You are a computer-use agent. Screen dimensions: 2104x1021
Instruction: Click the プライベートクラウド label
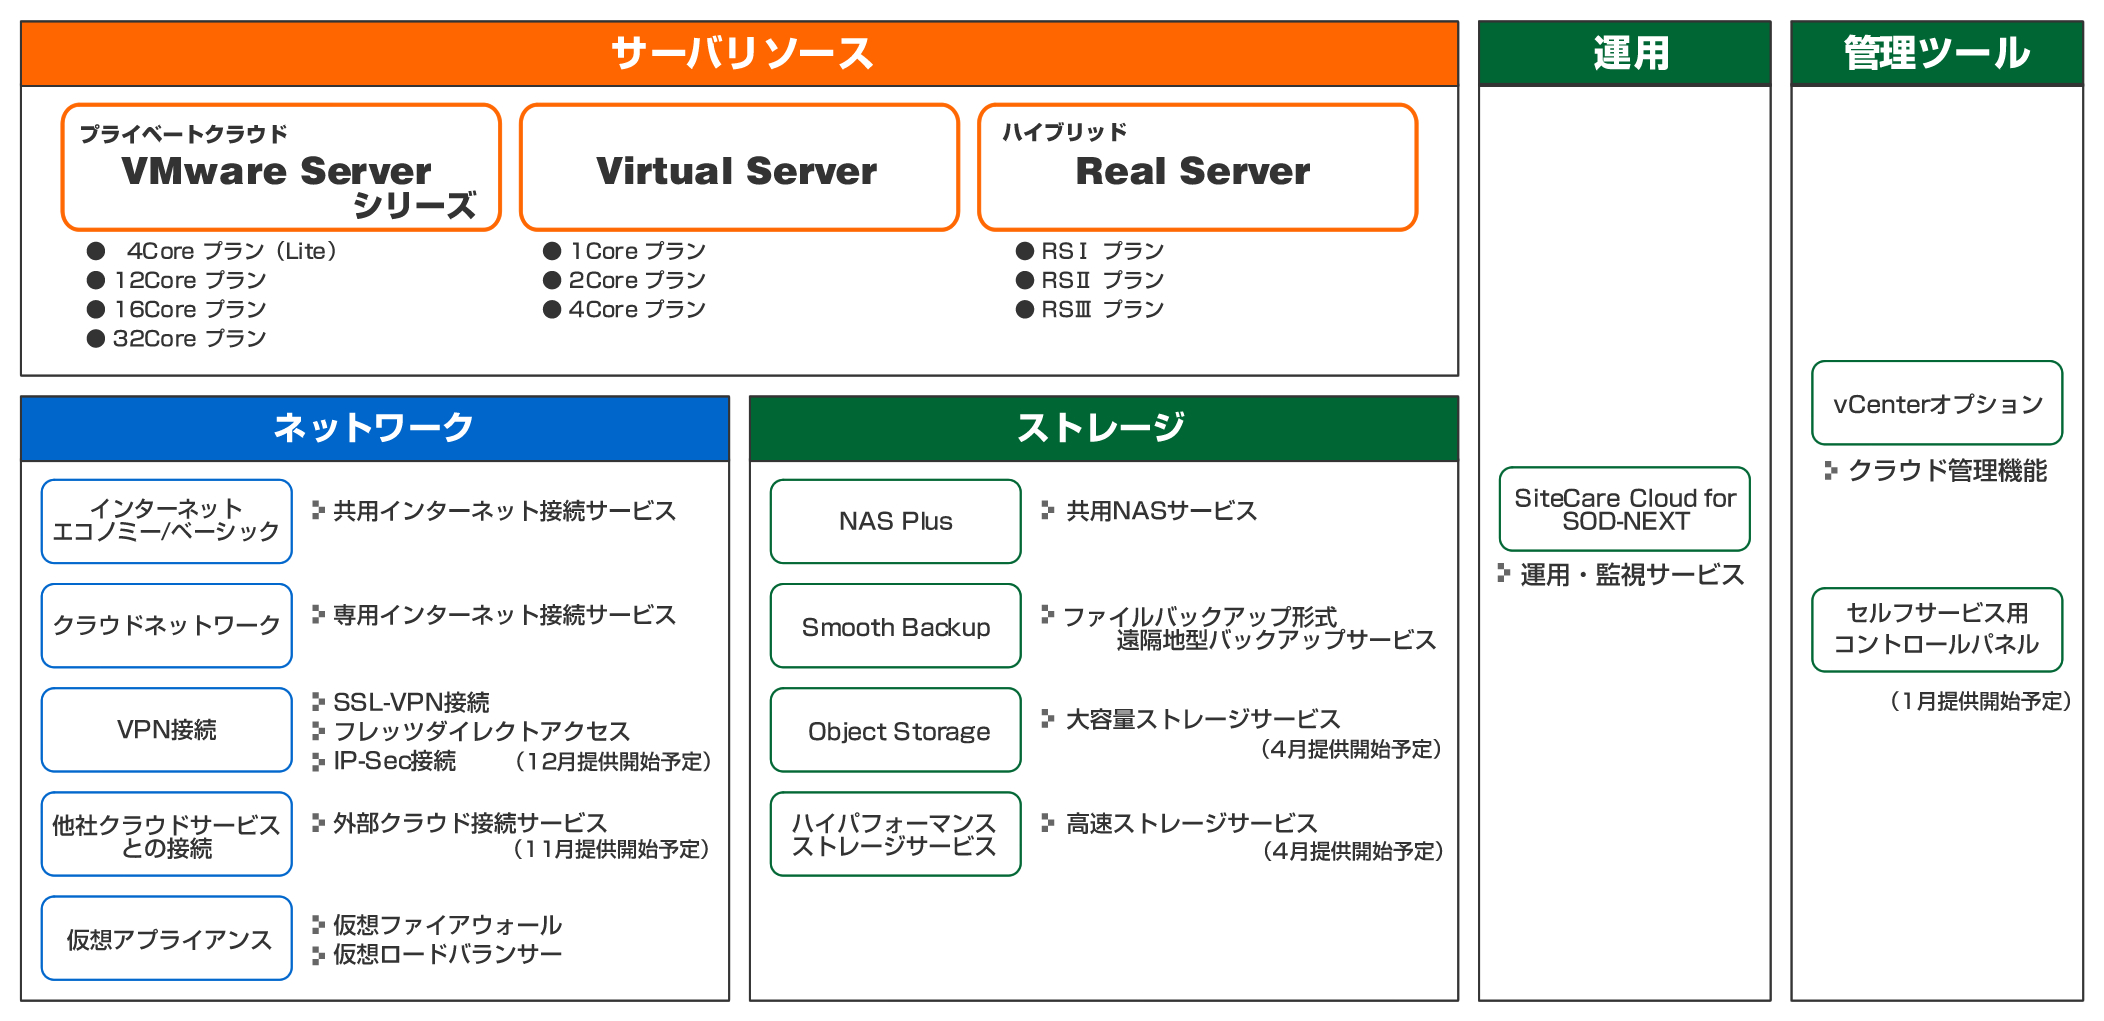184,134
